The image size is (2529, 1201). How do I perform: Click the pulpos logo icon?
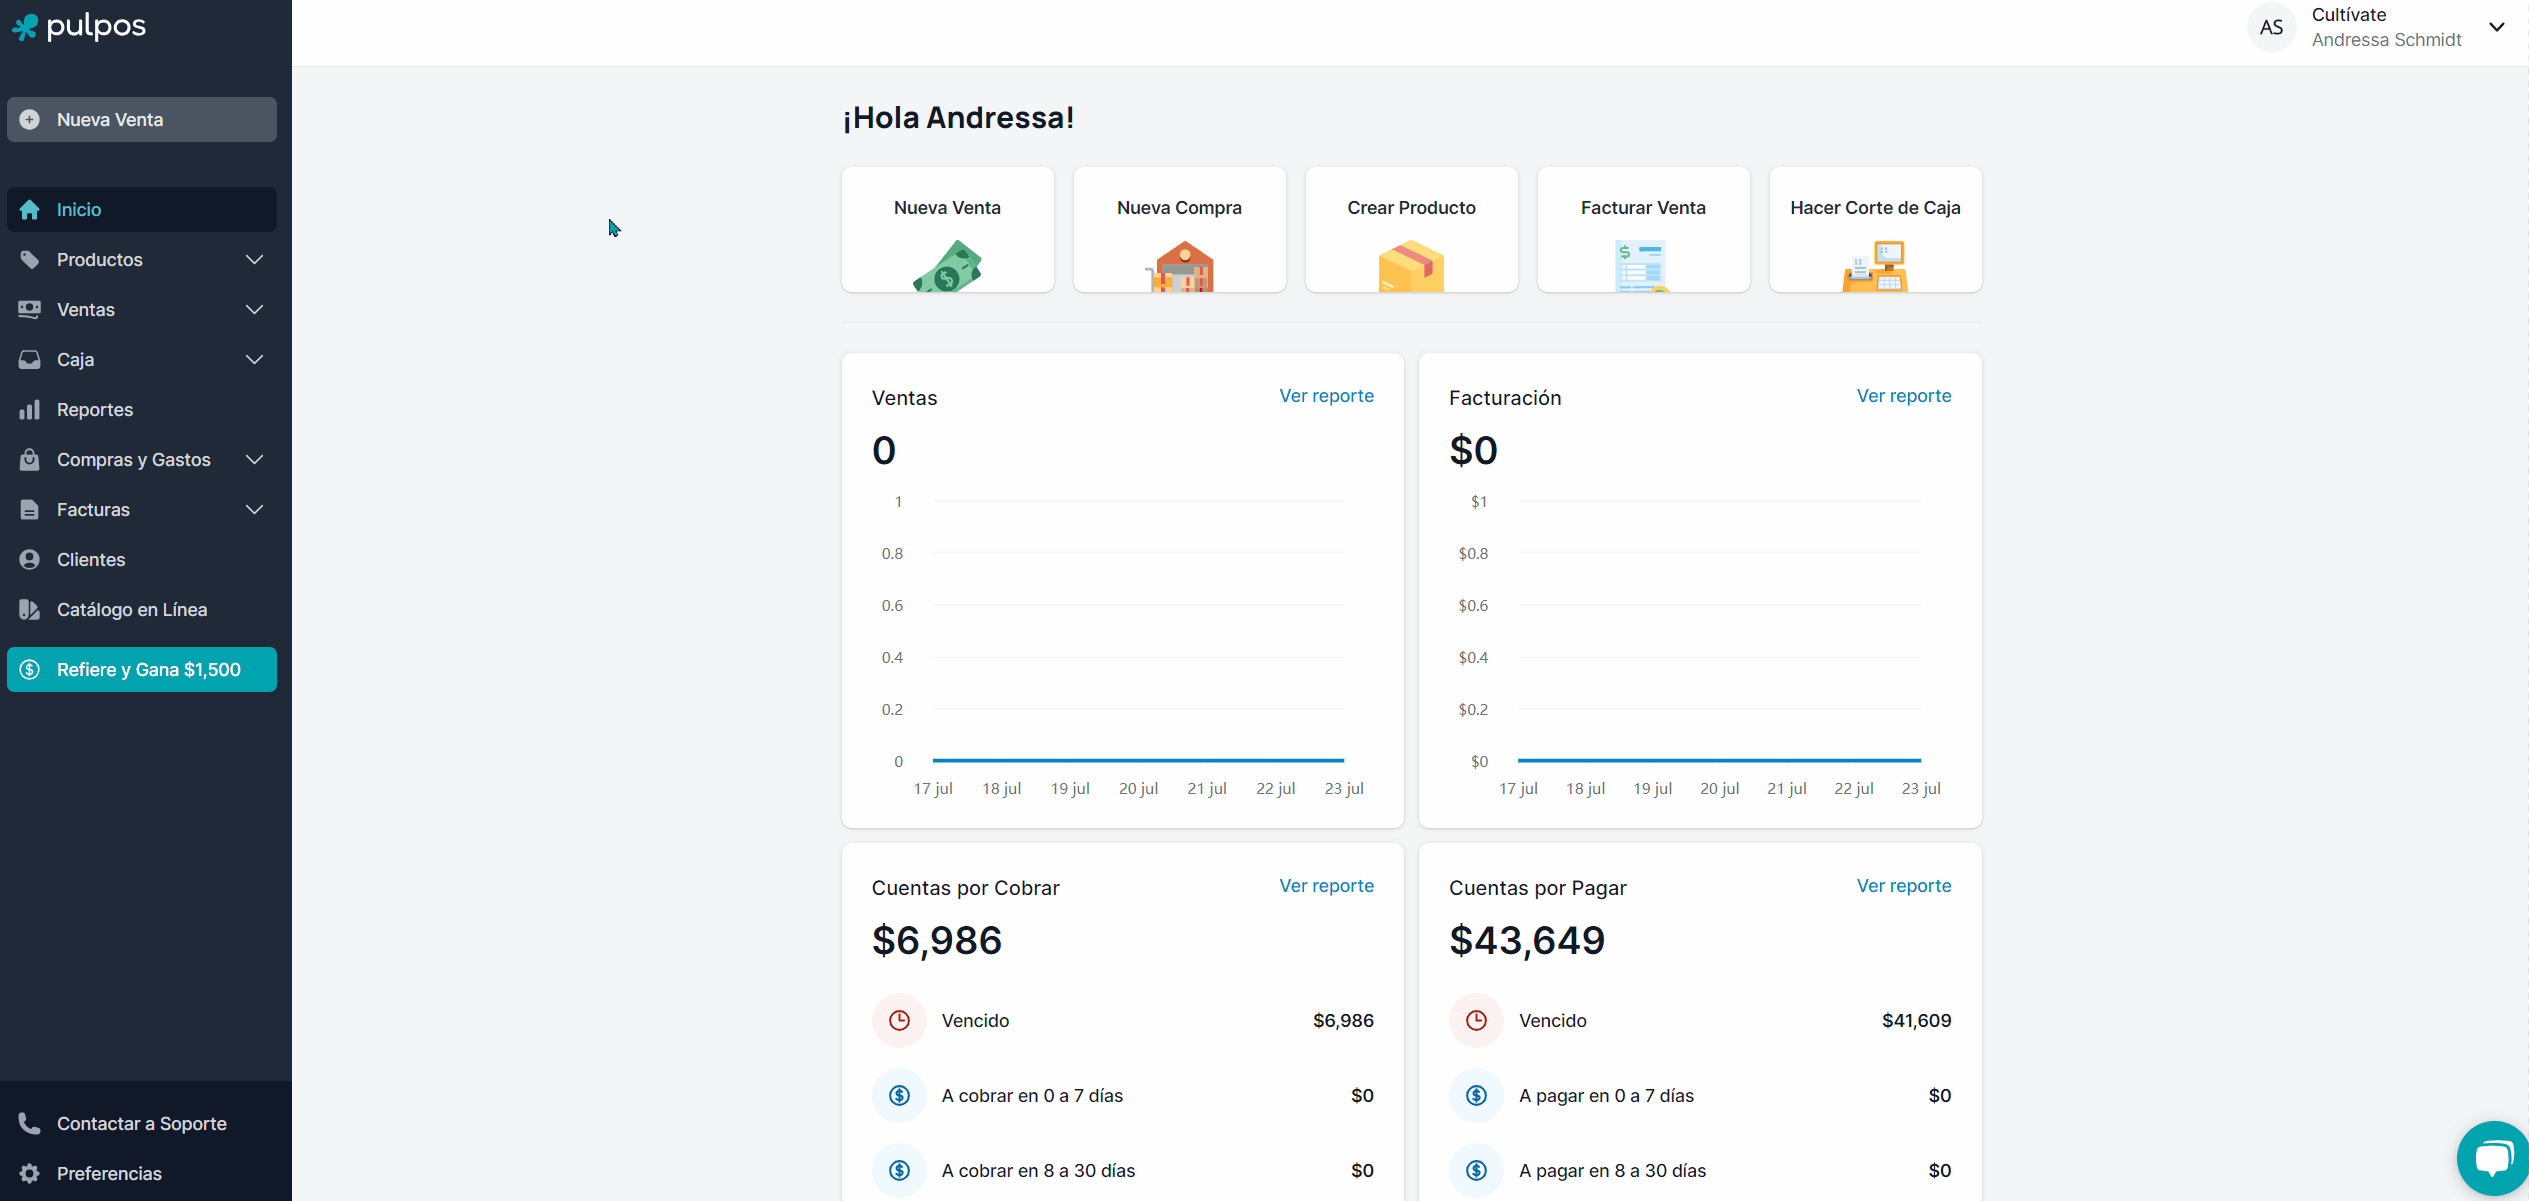click(25, 27)
